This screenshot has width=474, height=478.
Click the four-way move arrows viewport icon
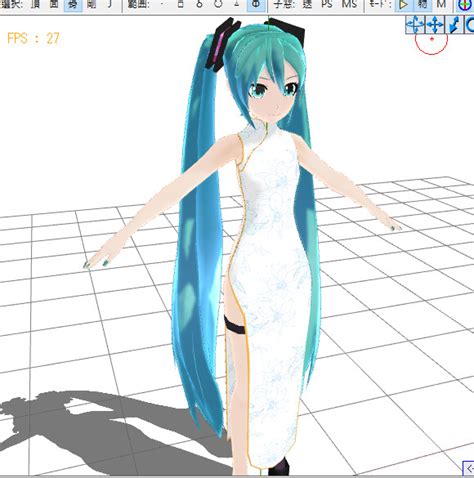click(x=435, y=24)
